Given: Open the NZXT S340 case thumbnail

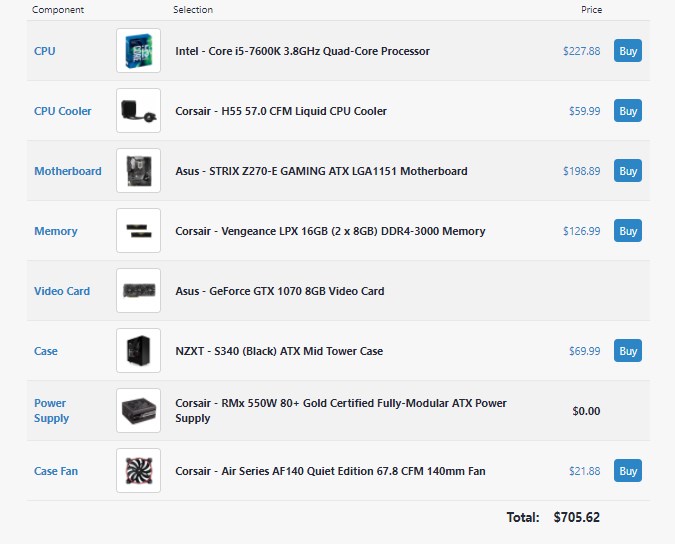Looking at the screenshot, I should [138, 351].
